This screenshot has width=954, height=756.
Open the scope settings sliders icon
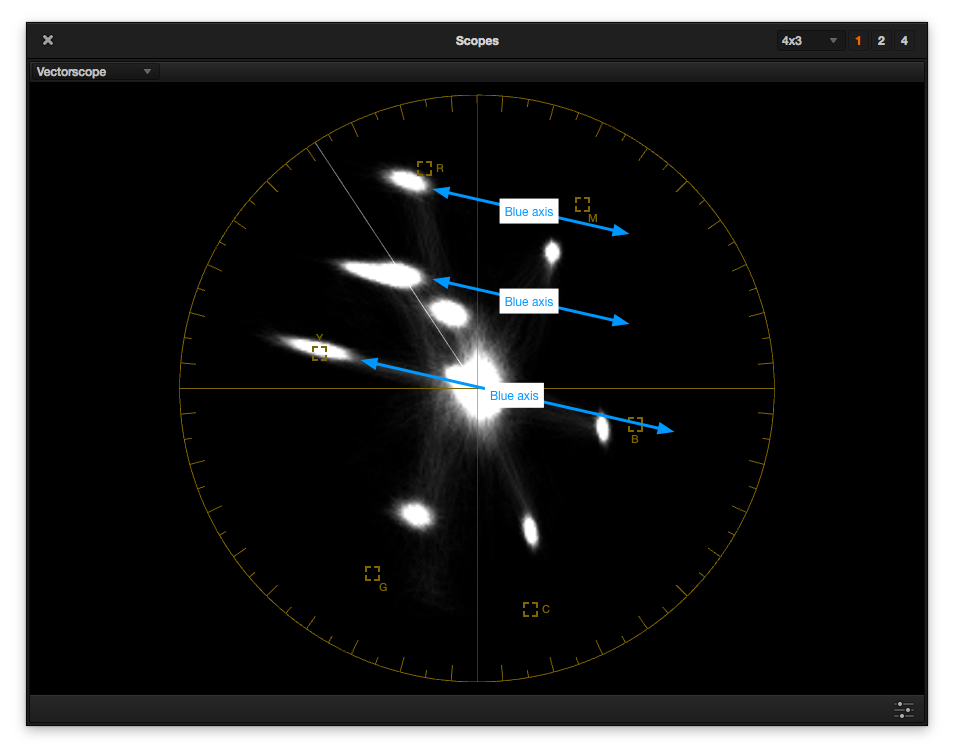pyautogui.click(x=903, y=710)
